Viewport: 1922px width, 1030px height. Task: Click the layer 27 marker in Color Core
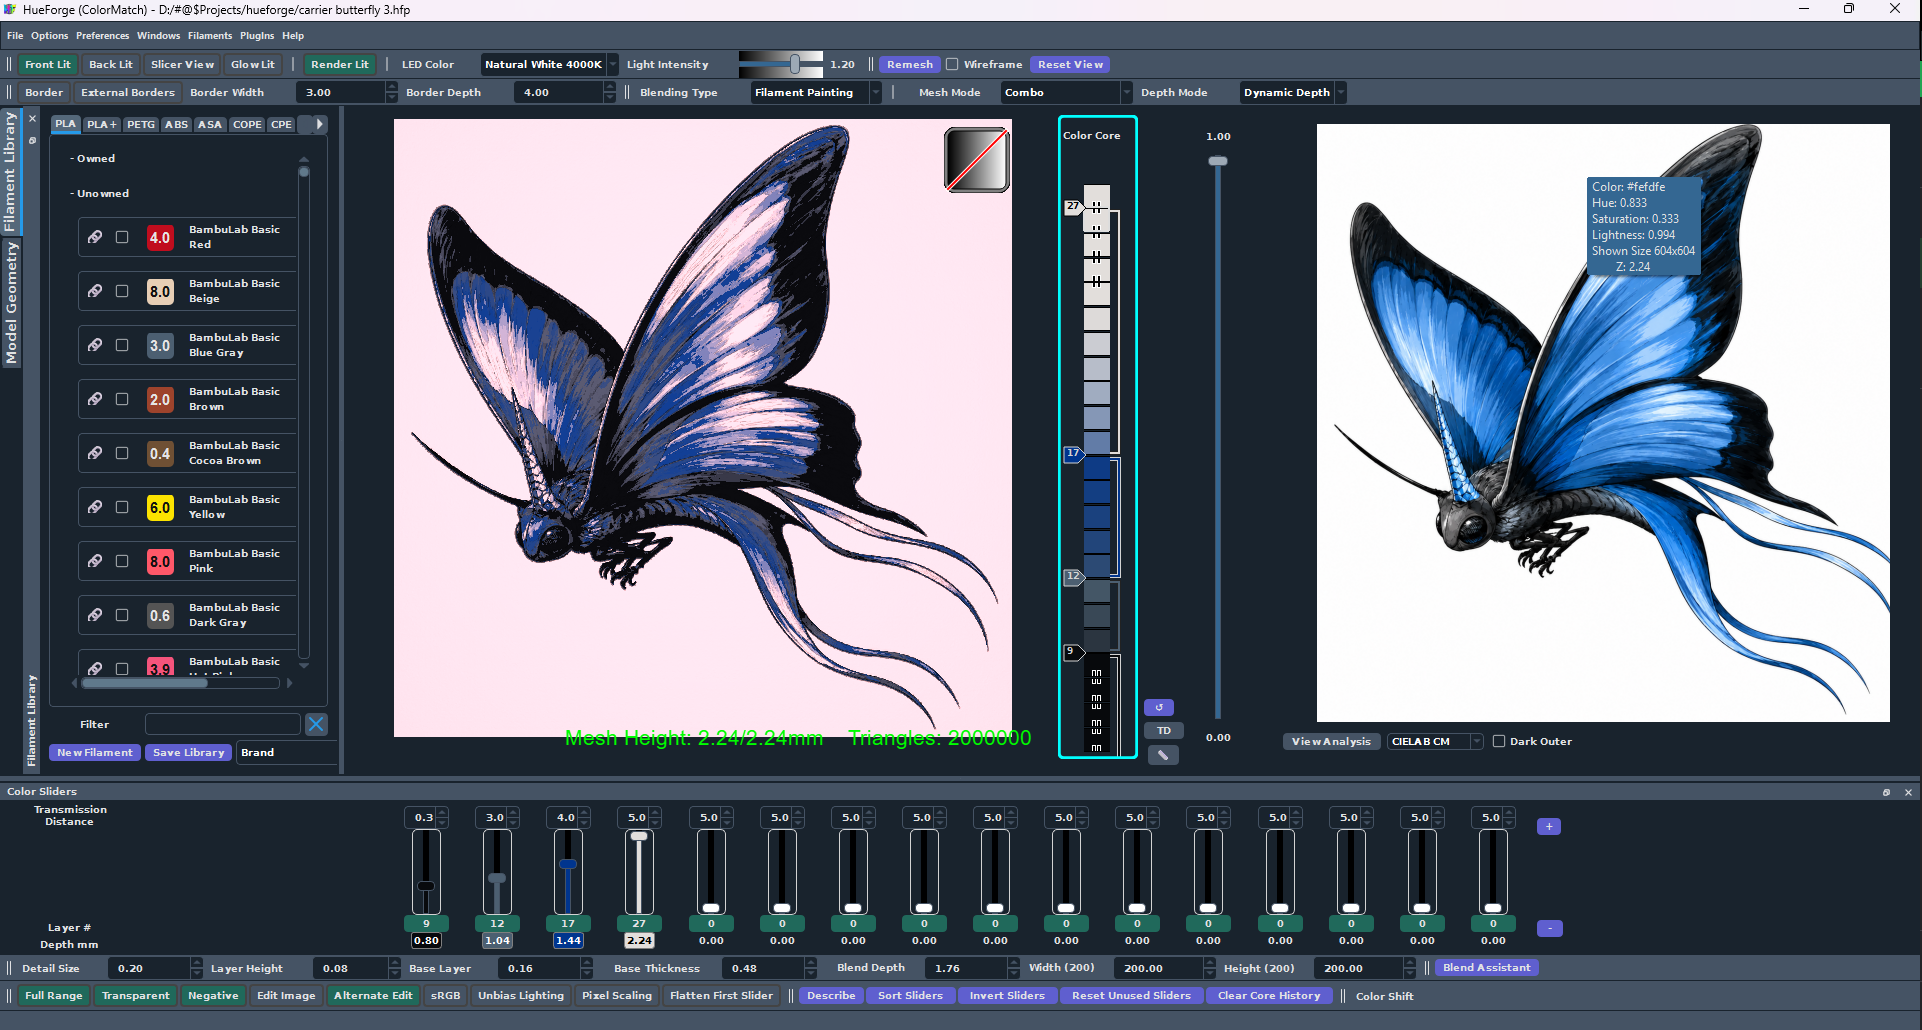(1073, 207)
